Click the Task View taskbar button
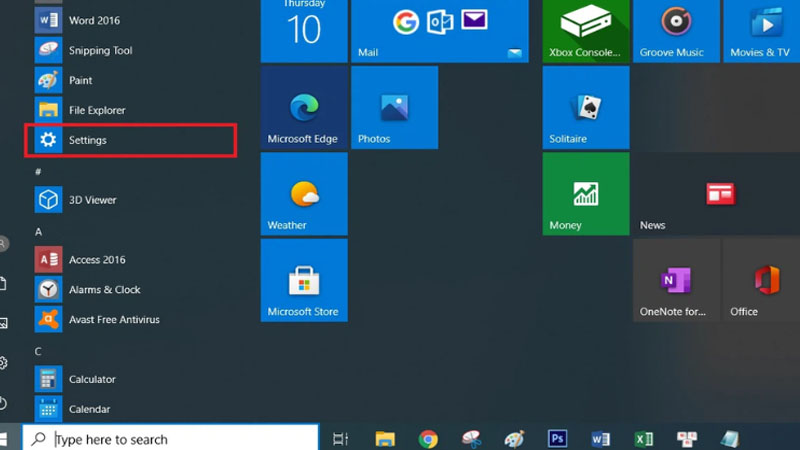Image resolution: width=800 pixels, height=450 pixels. (x=340, y=439)
